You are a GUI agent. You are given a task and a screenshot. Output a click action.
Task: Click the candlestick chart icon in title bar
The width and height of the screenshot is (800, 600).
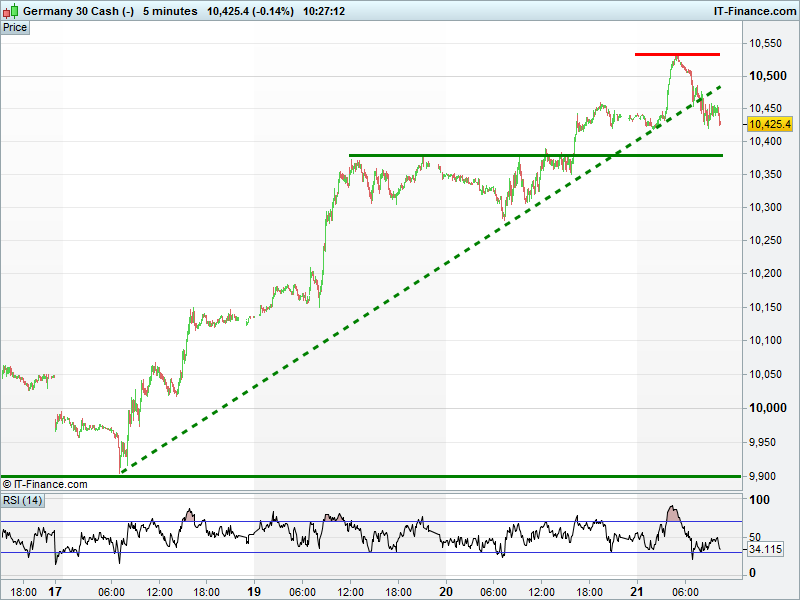click(10, 11)
